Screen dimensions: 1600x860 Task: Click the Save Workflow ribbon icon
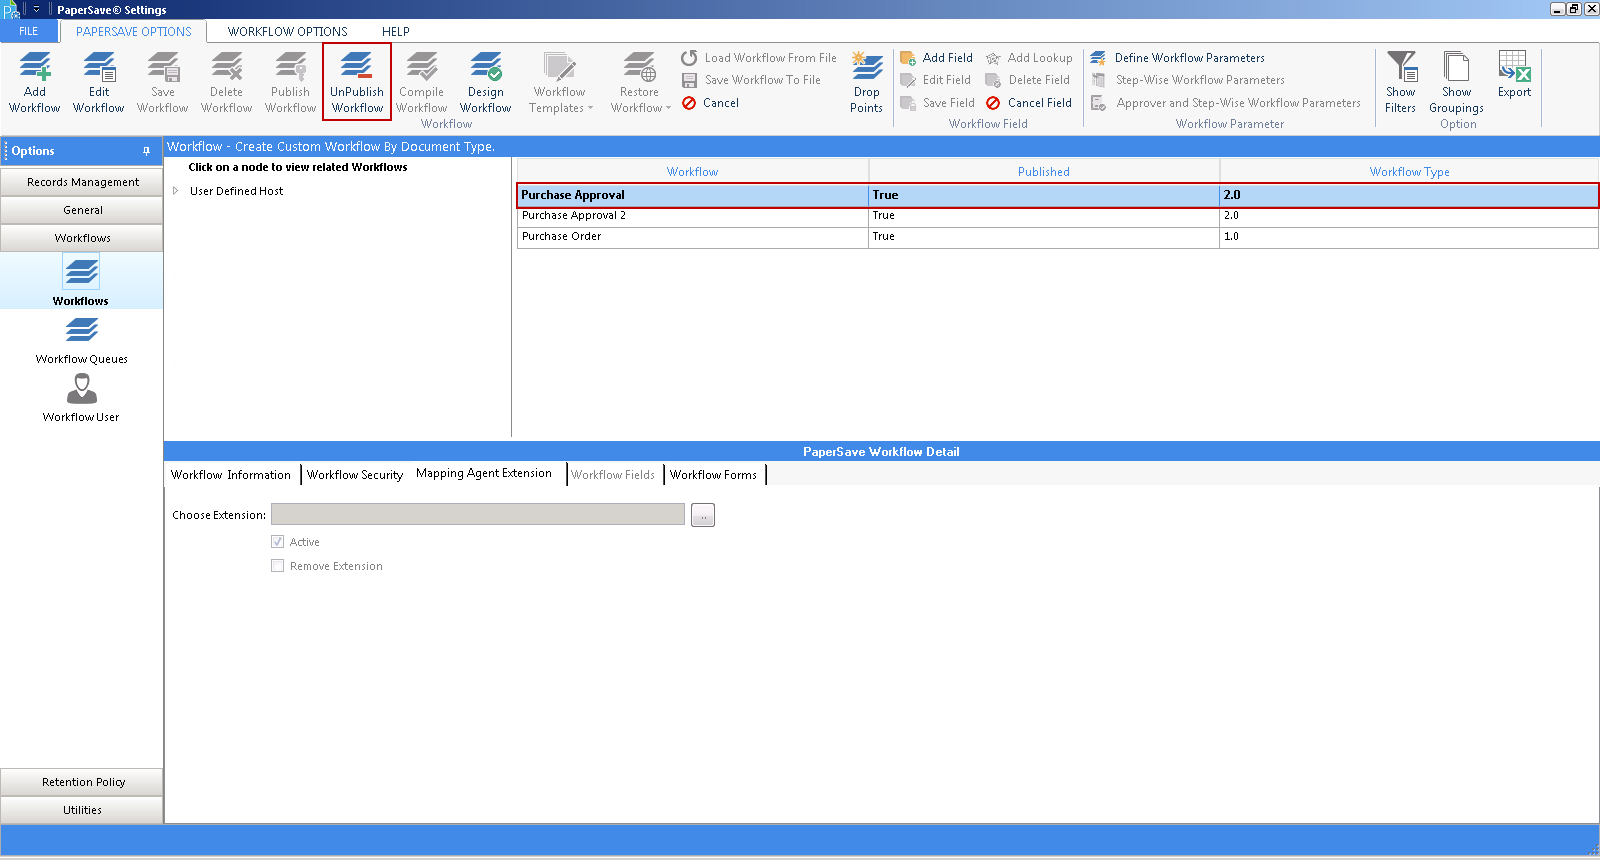pyautogui.click(x=163, y=82)
